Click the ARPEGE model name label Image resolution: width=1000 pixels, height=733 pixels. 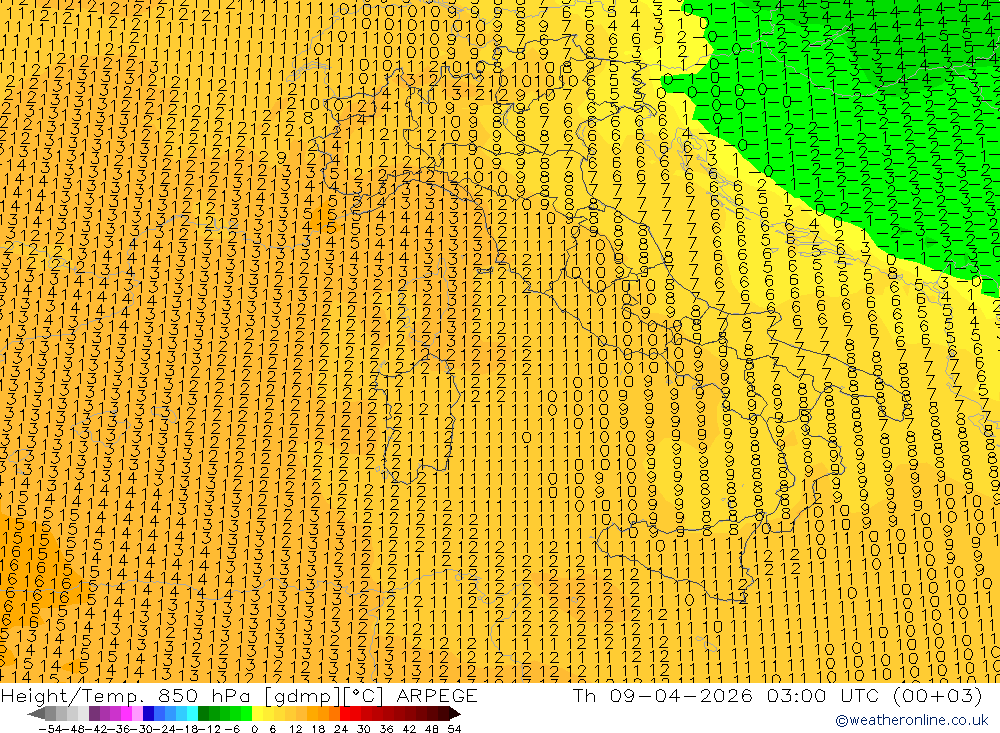tap(436, 695)
